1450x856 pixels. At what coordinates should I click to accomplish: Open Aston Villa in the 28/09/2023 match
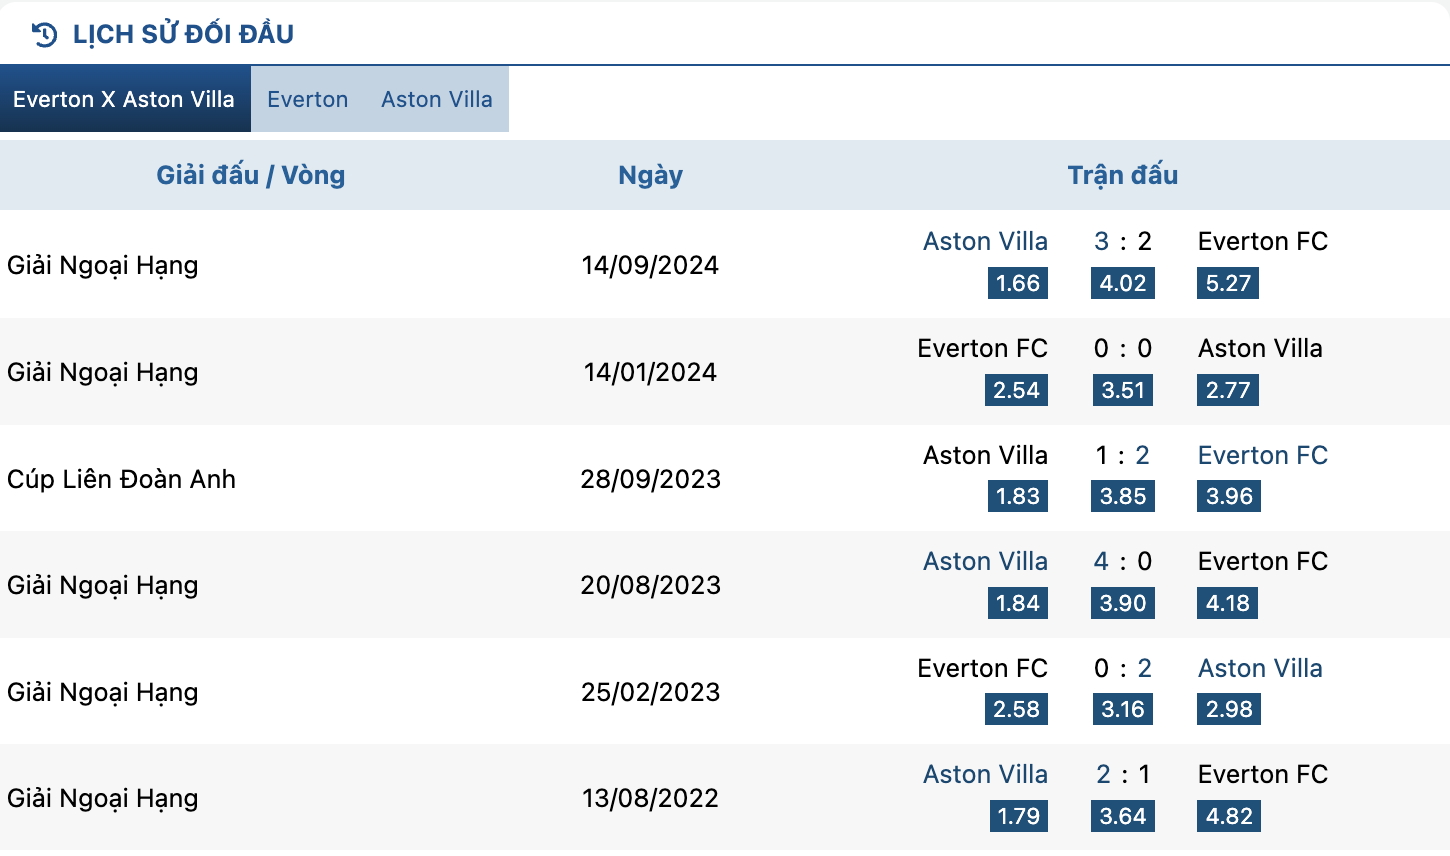coord(986,455)
